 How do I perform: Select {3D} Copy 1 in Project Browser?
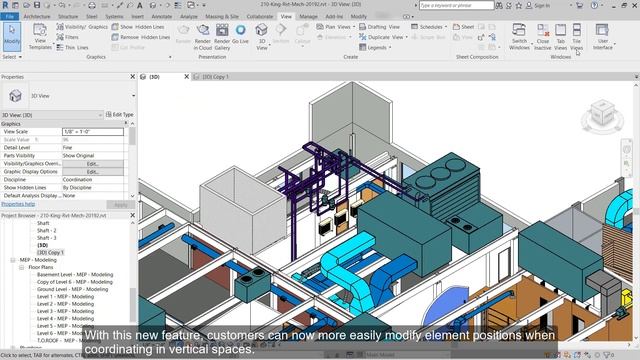pyautogui.click(x=51, y=253)
